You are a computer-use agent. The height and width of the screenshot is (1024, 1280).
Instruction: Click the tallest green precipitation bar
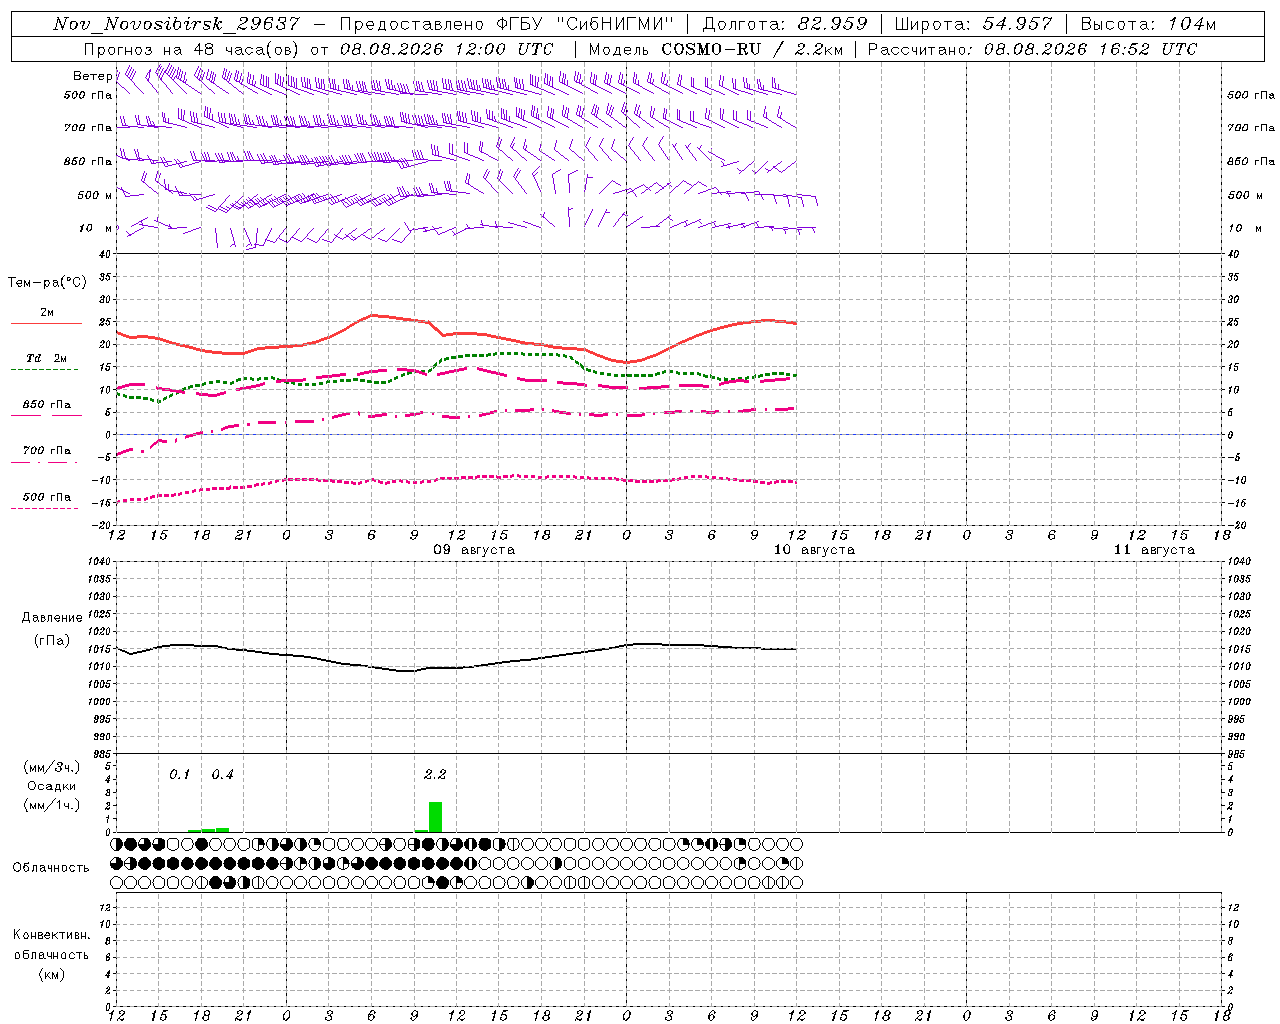tap(435, 817)
